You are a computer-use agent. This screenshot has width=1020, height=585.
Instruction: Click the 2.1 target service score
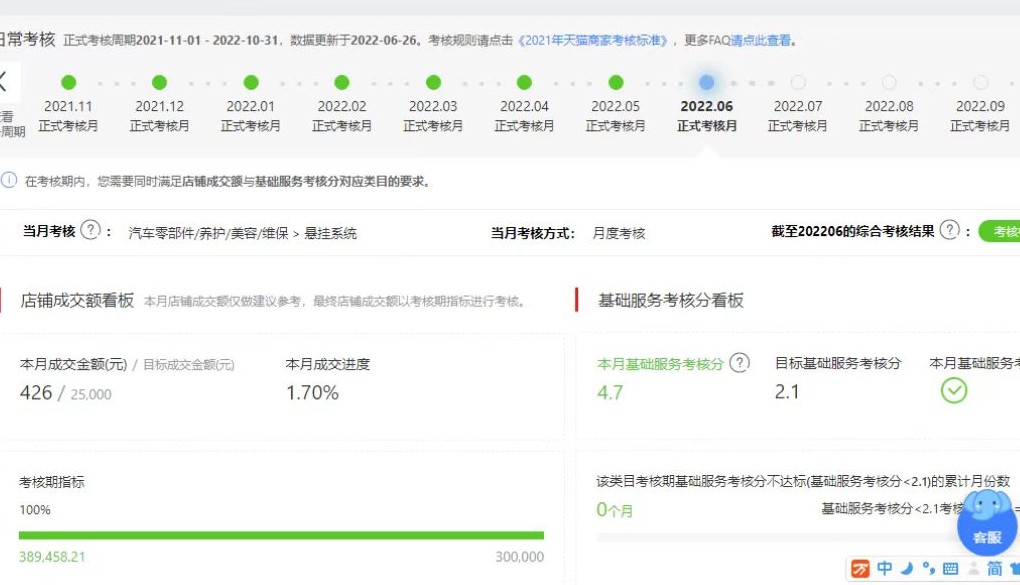tap(786, 392)
